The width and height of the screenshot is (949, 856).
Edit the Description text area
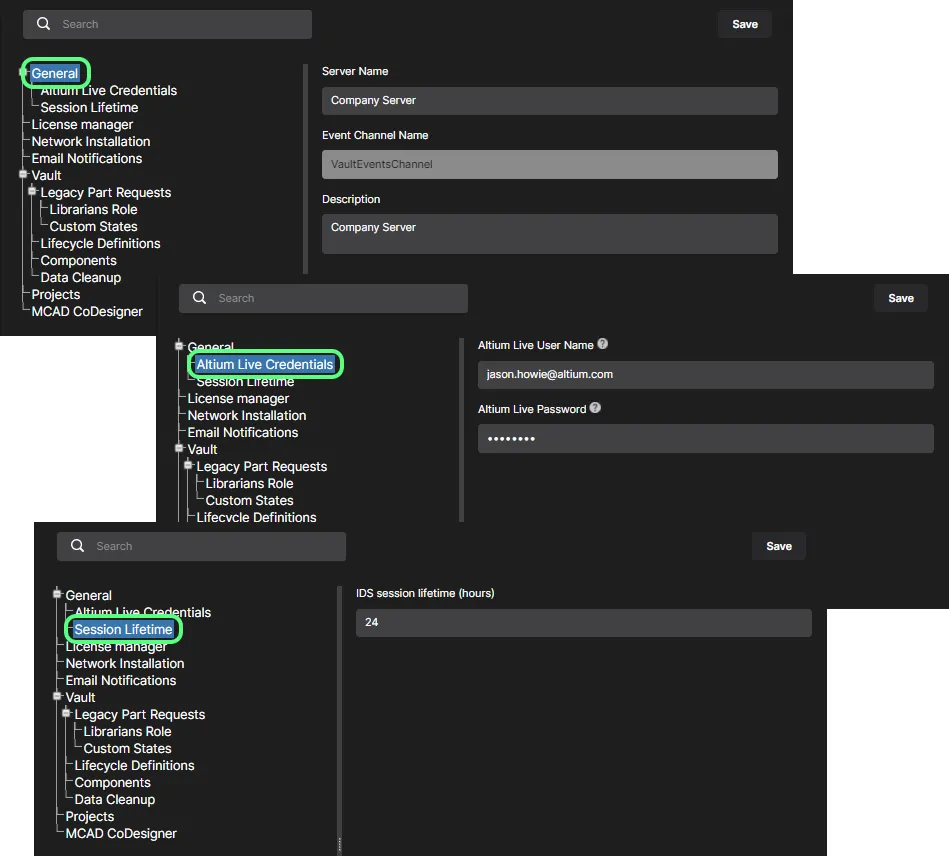coord(550,234)
